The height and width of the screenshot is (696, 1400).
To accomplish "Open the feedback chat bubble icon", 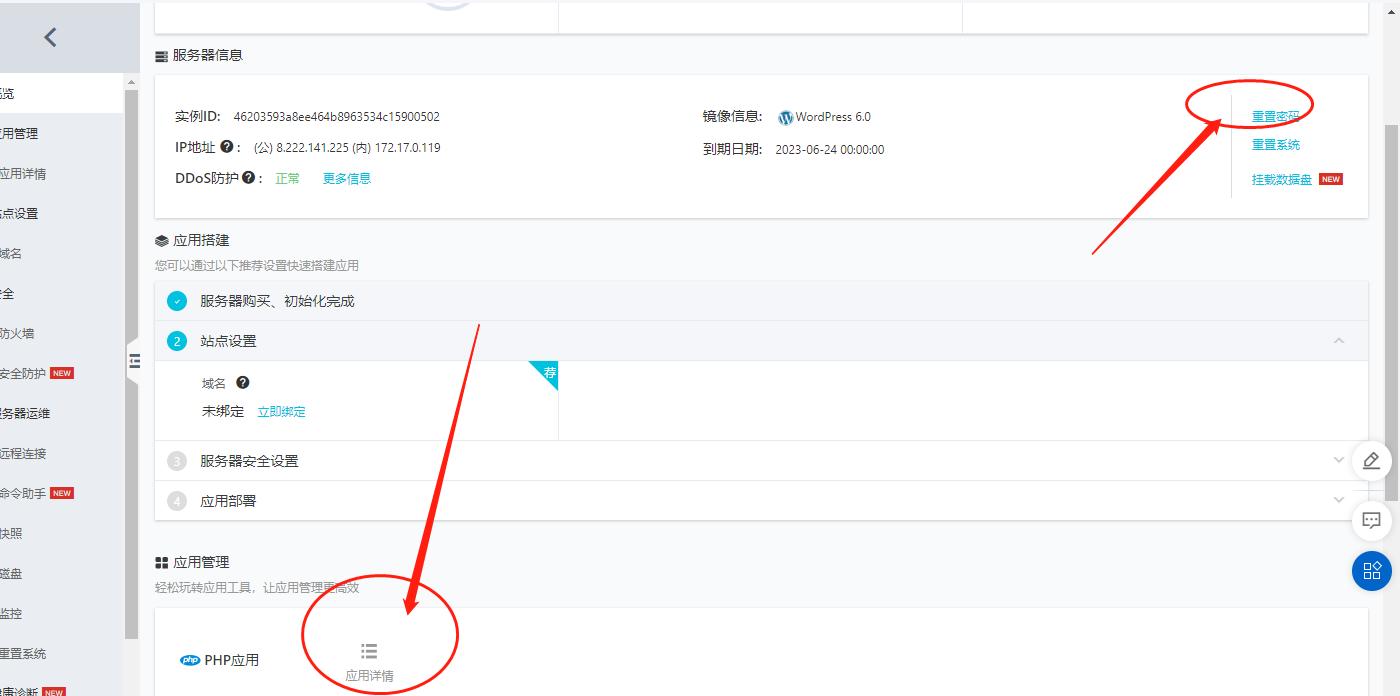I will (1371, 520).
